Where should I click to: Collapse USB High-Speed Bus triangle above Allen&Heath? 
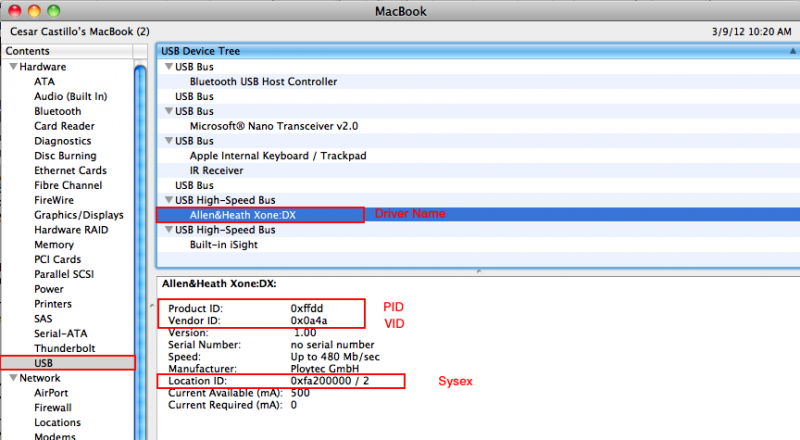tap(169, 200)
